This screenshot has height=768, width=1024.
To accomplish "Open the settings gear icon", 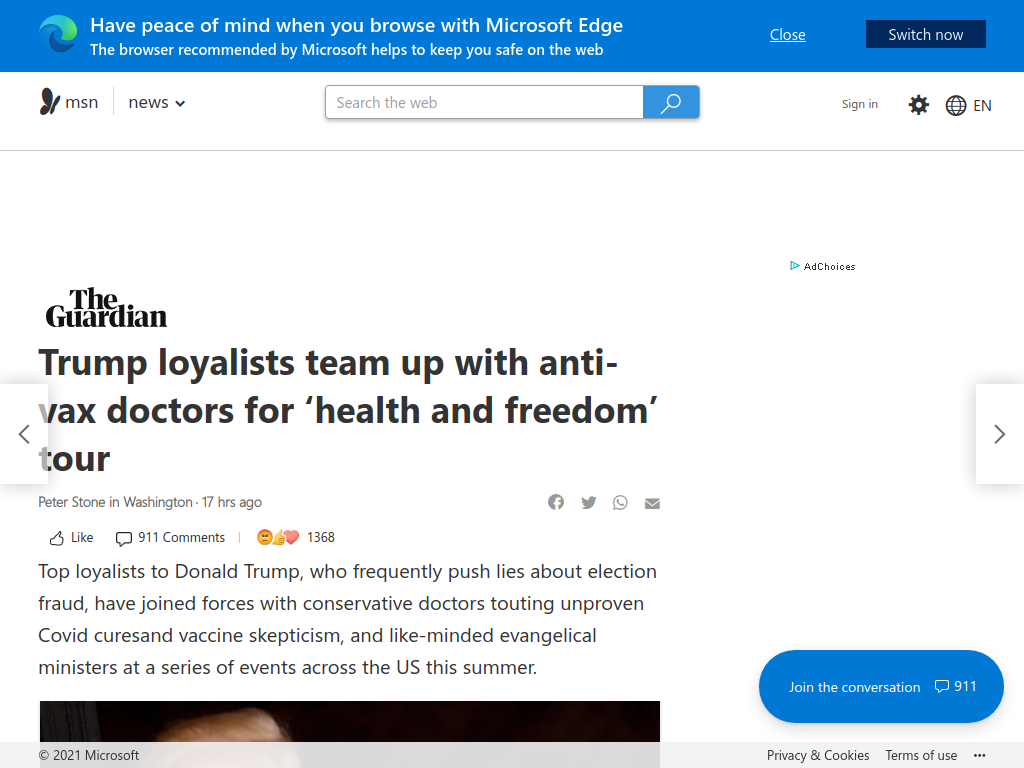I will point(918,104).
